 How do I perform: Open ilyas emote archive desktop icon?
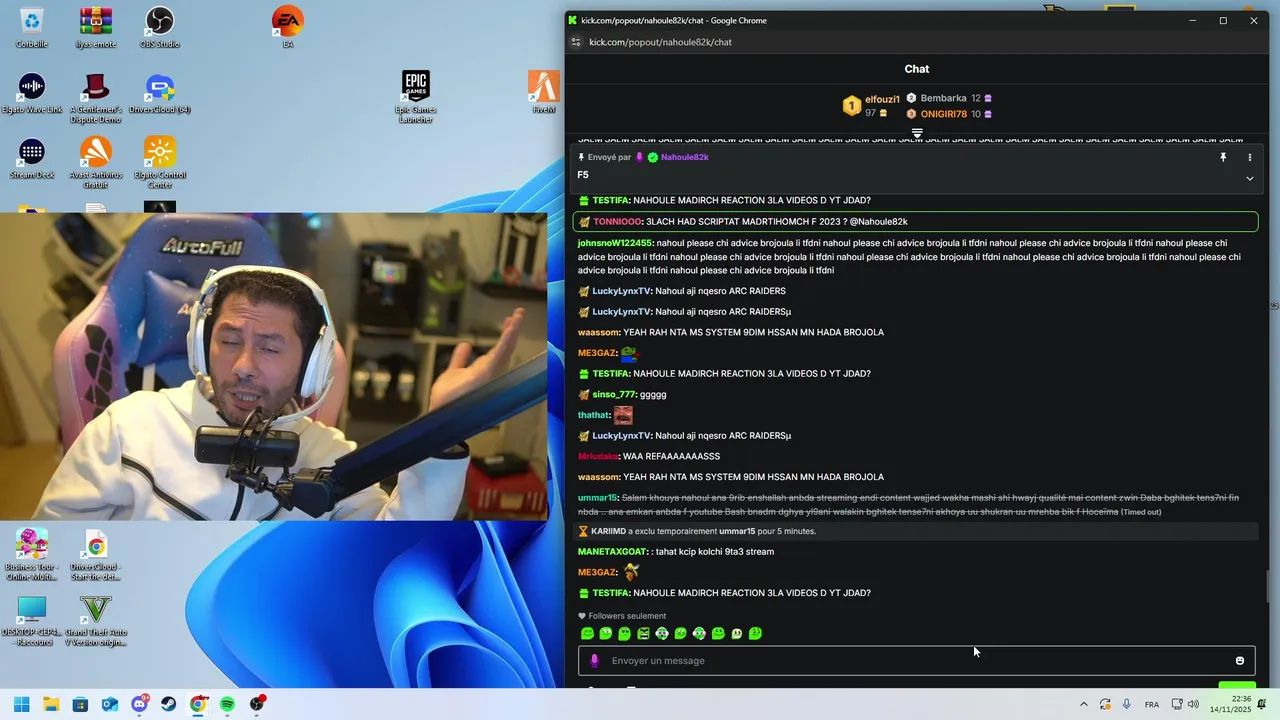pos(95,27)
